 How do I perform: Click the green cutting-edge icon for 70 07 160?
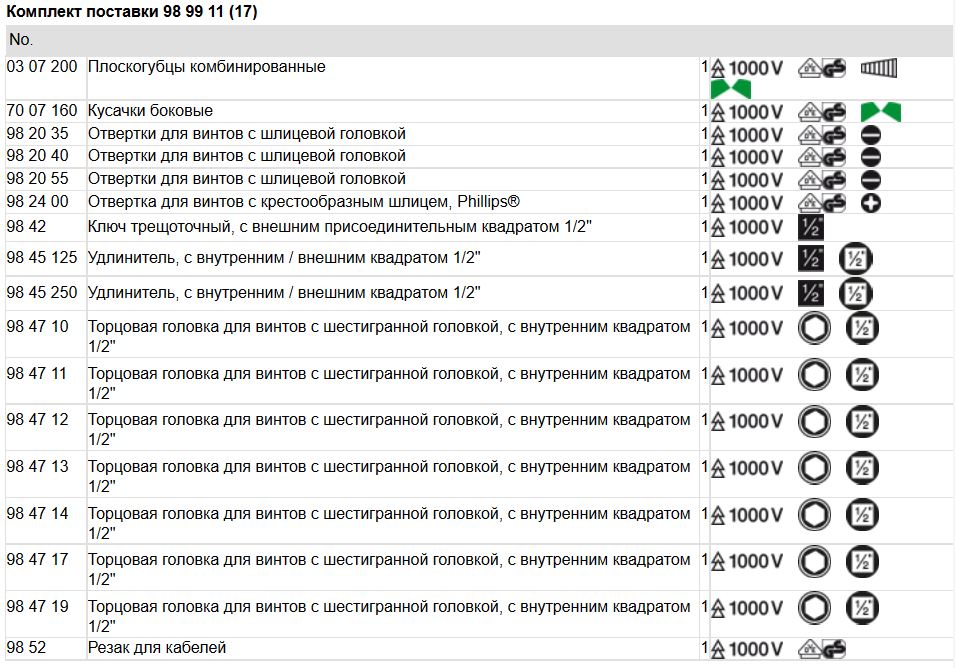pyautogui.click(x=880, y=112)
